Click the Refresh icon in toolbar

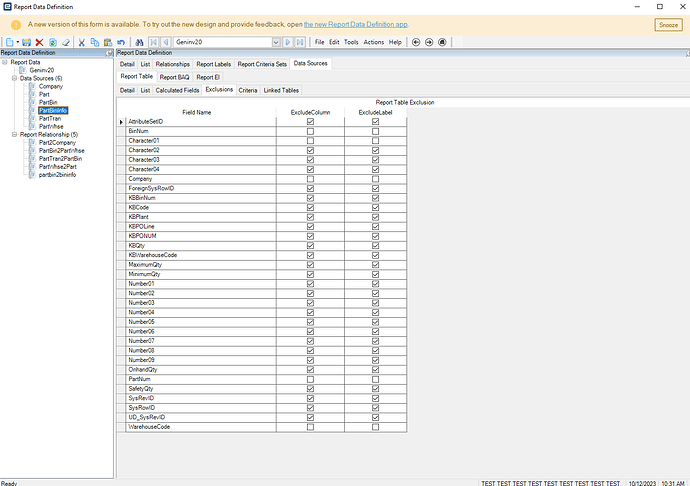point(52,42)
